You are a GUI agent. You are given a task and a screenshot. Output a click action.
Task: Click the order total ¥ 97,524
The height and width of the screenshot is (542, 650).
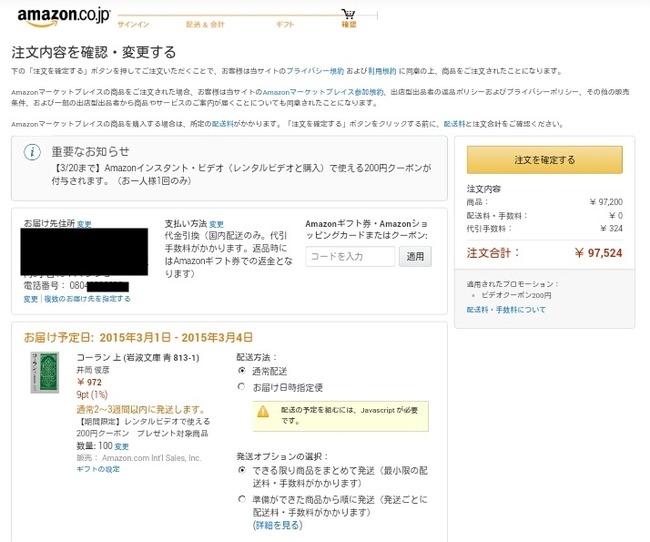pyautogui.click(x=598, y=253)
